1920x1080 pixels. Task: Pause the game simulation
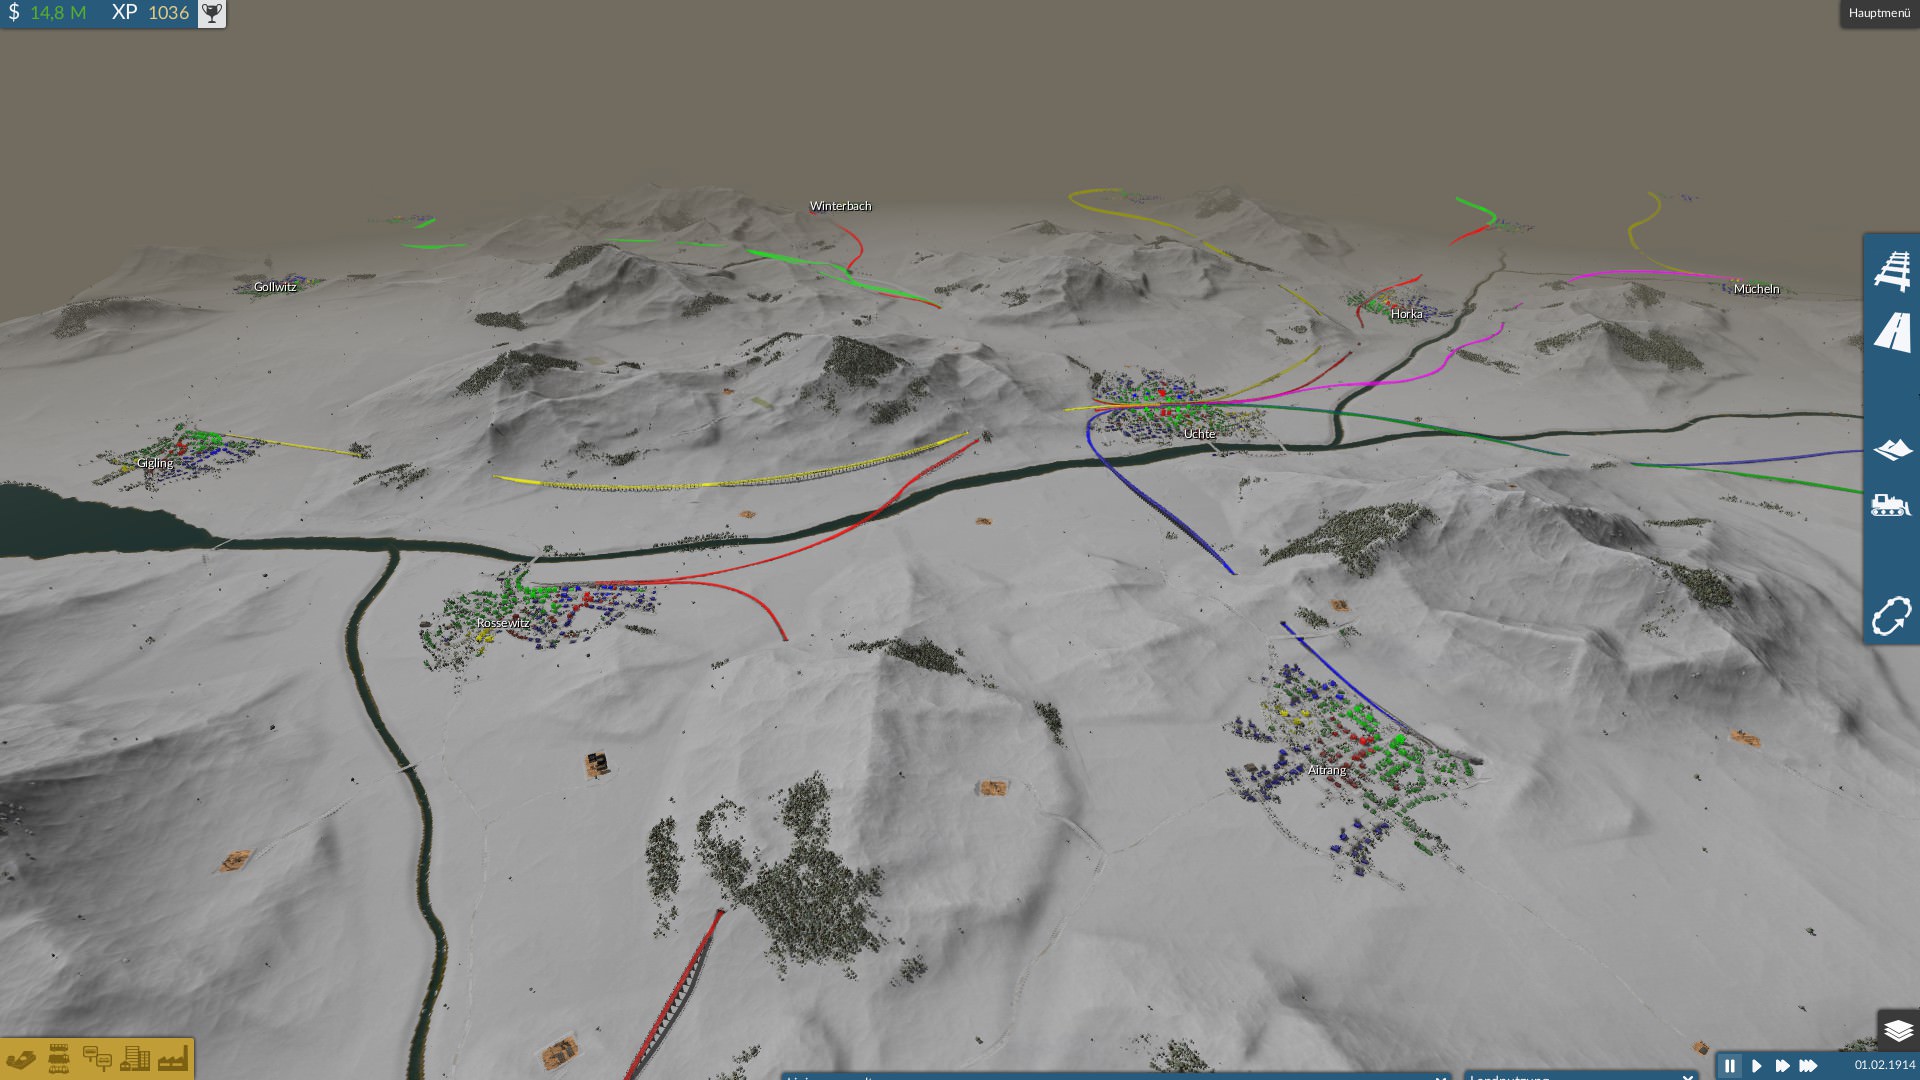1730,1066
